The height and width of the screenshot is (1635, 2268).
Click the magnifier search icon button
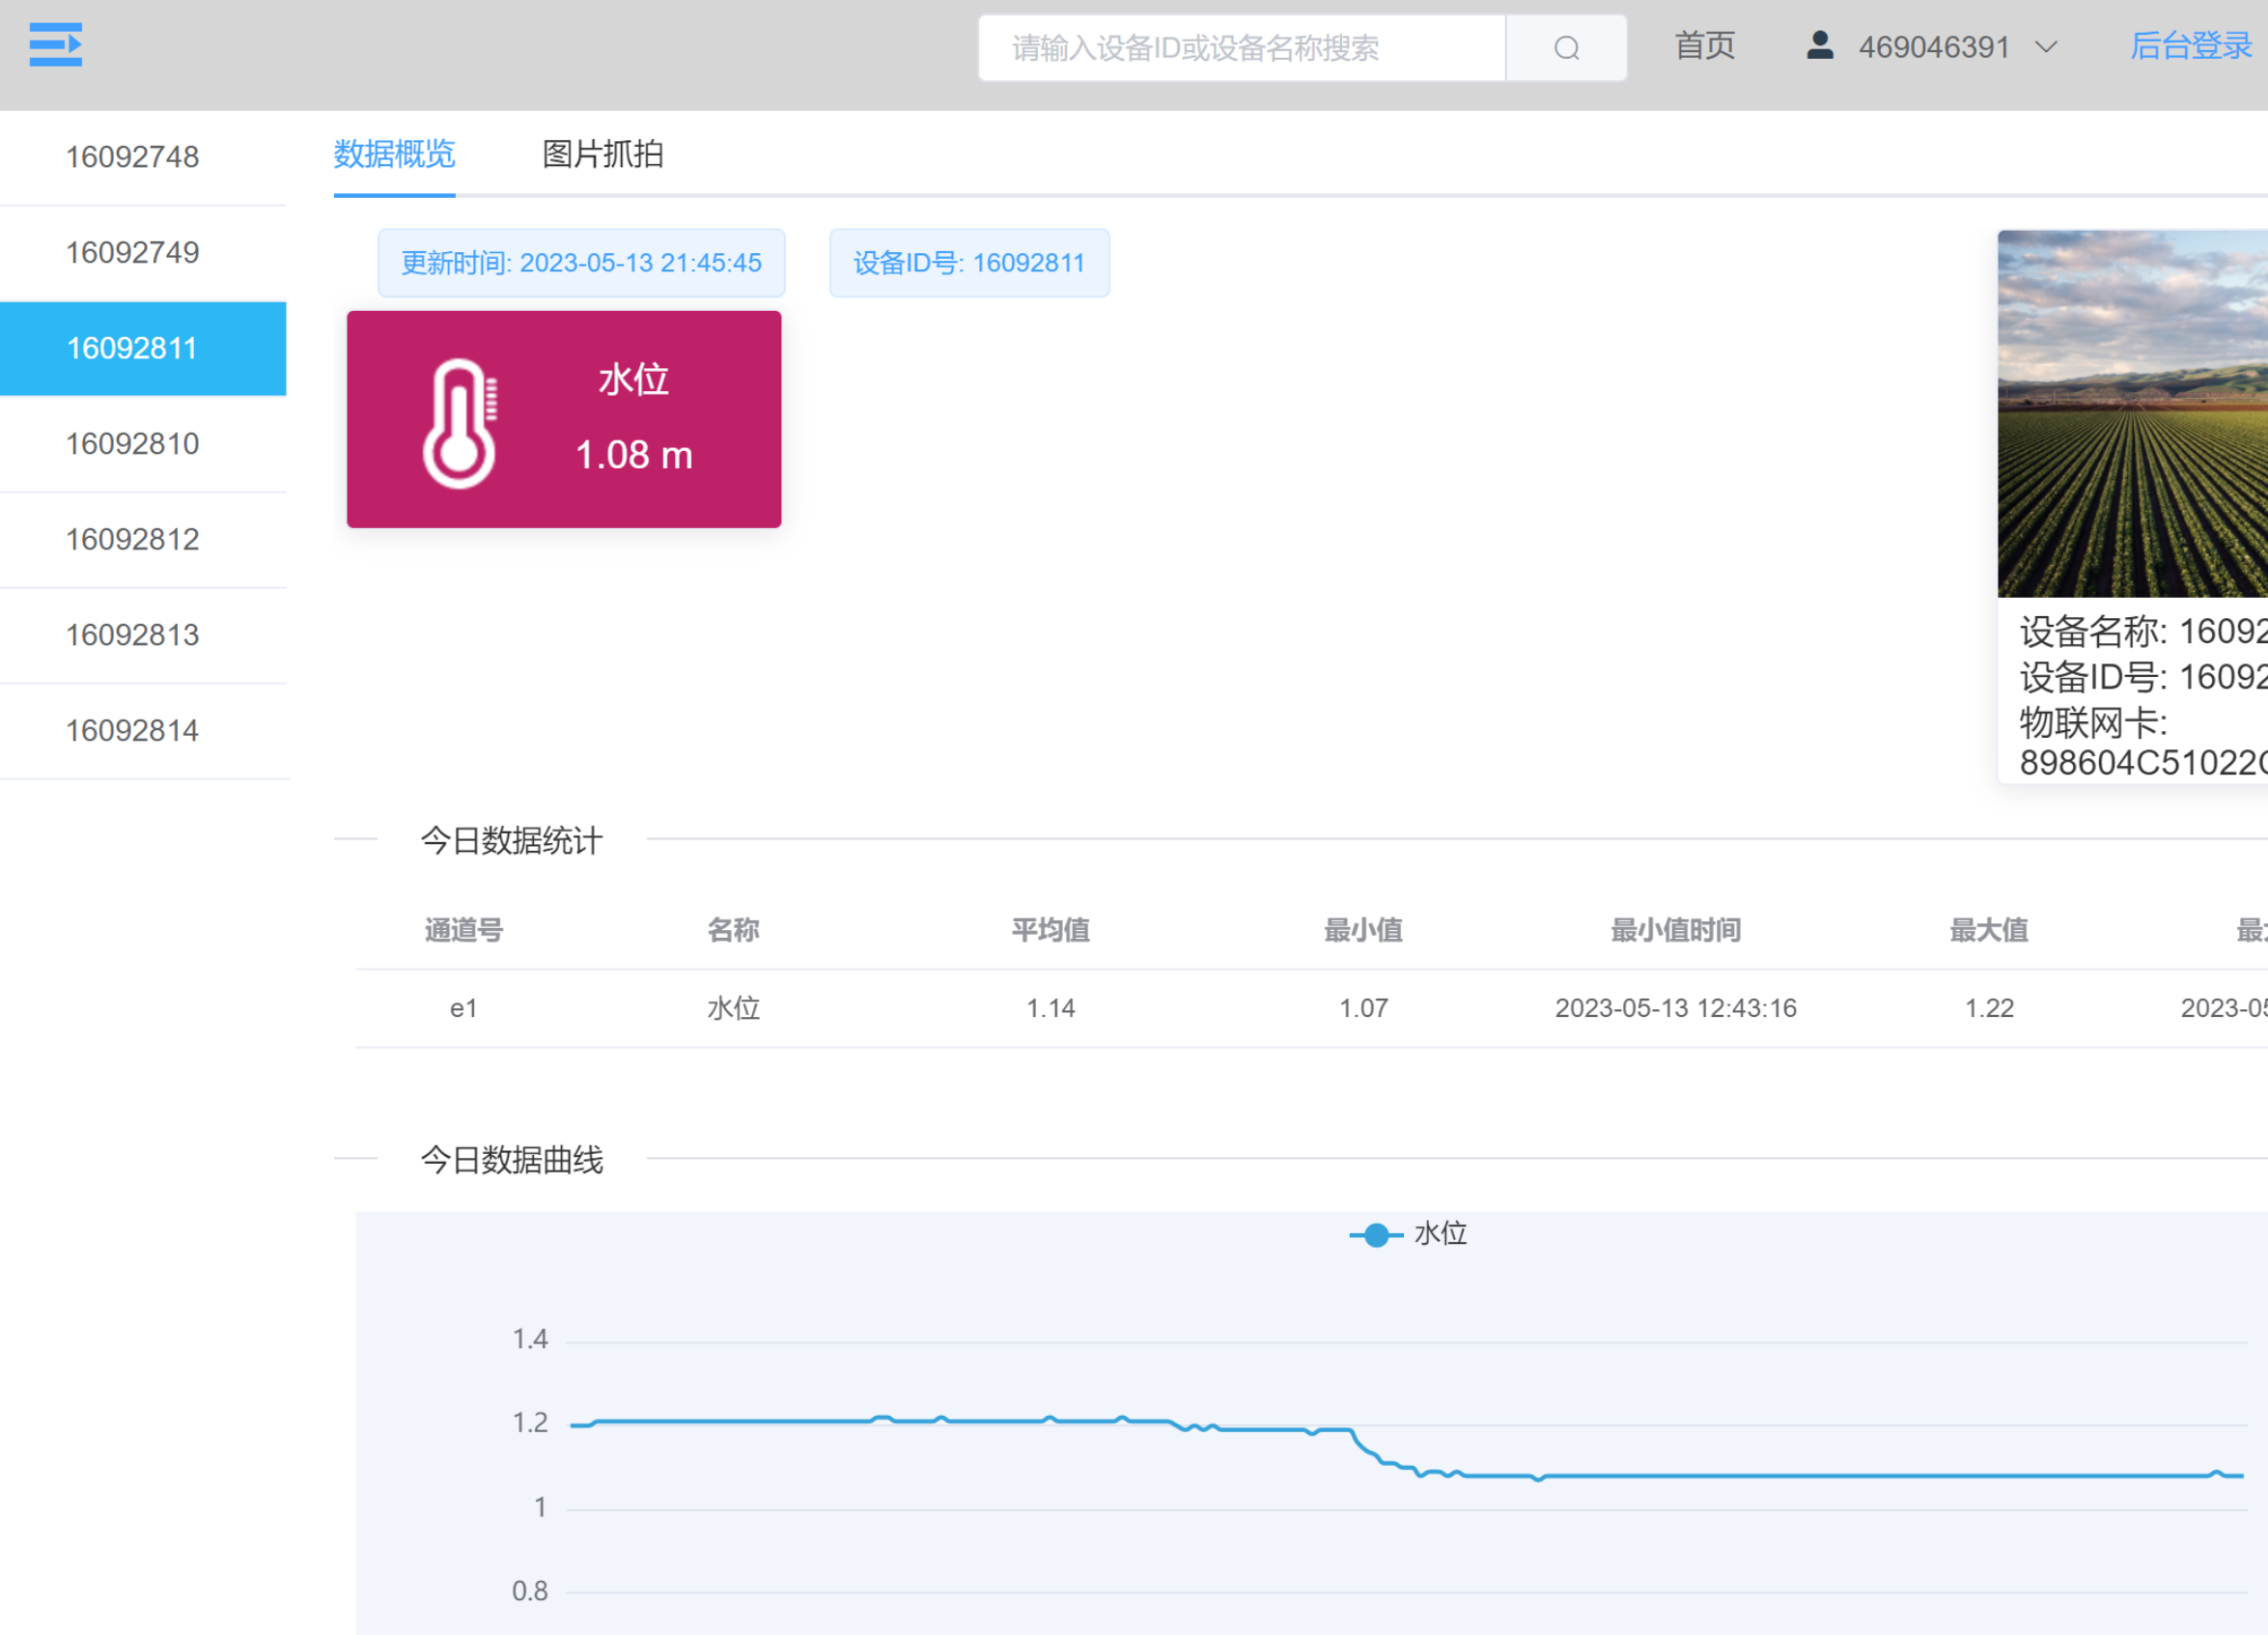(1566, 48)
